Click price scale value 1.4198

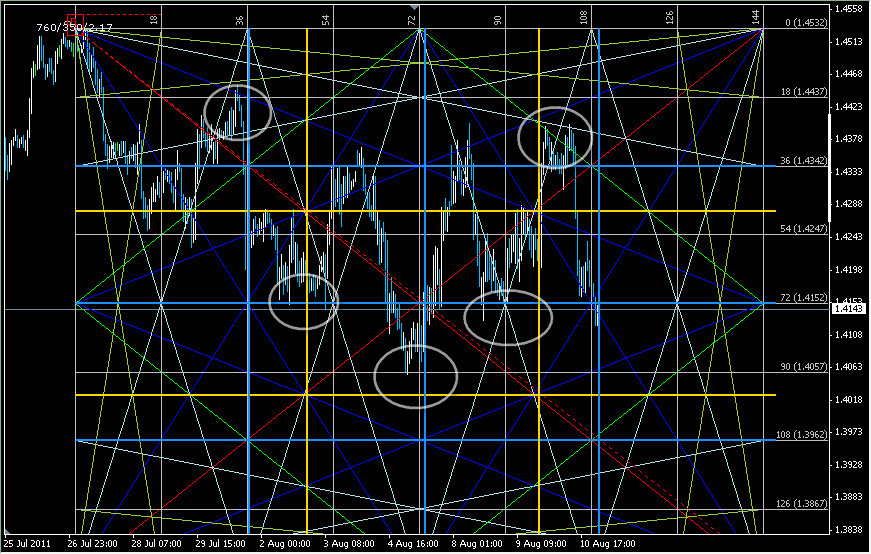pyautogui.click(x=849, y=270)
